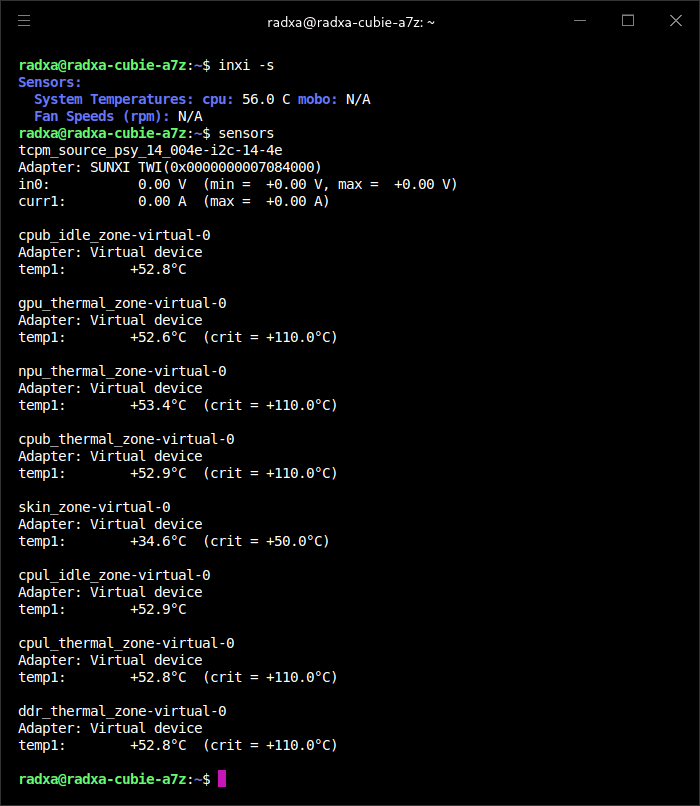Screen dimensions: 700x806
Task: Click the skin_zone-virtual-0 section title
Action: coord(95,507)
